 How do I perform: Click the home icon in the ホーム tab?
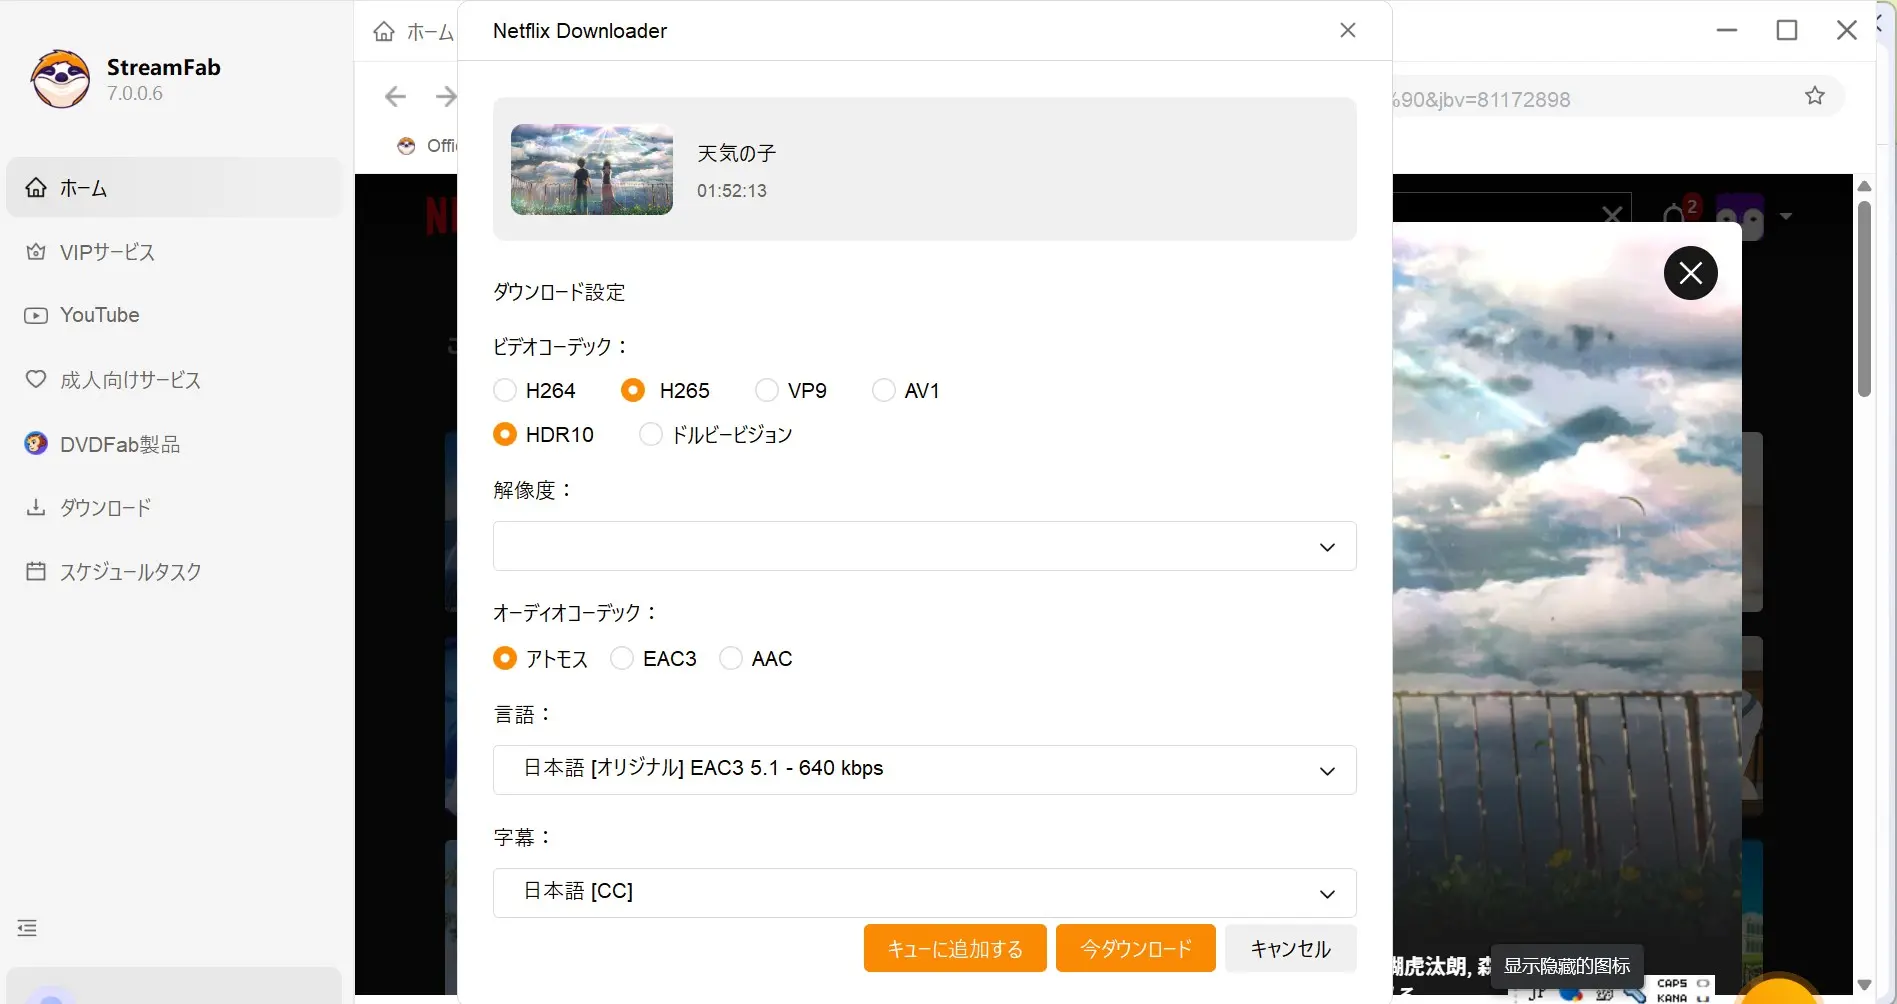point(384,32)
